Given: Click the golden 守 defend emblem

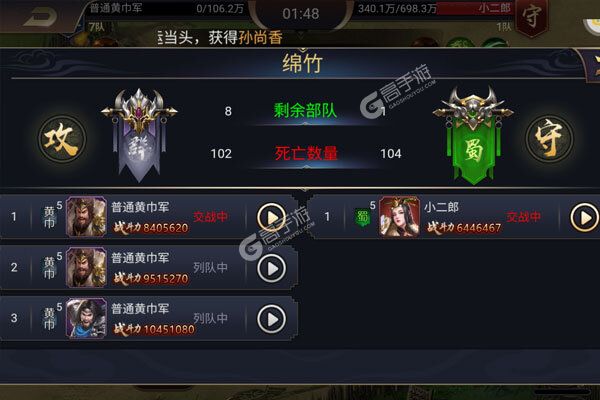Looking at the screenshot, I should click(549, 139).
